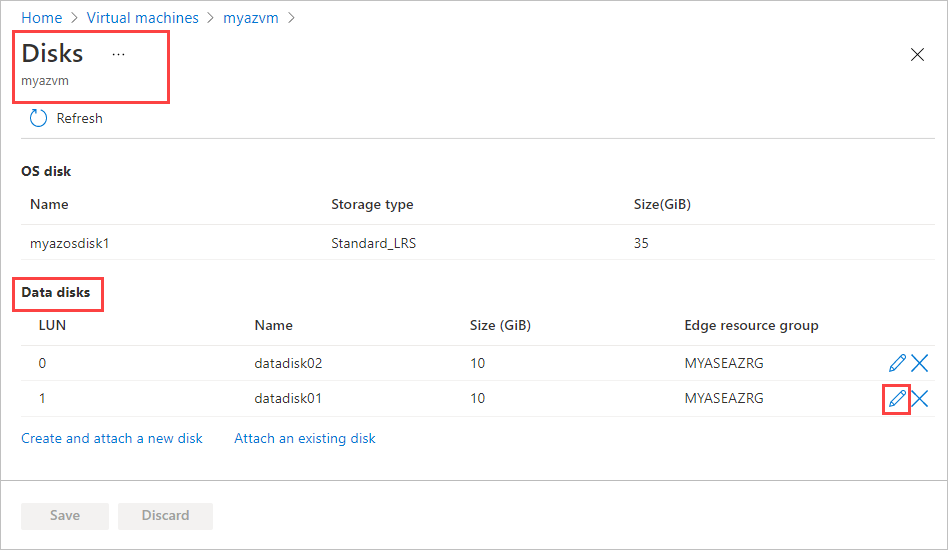Click the Discard button
Viewport: 948px width, 550px height.
point(165,516)
